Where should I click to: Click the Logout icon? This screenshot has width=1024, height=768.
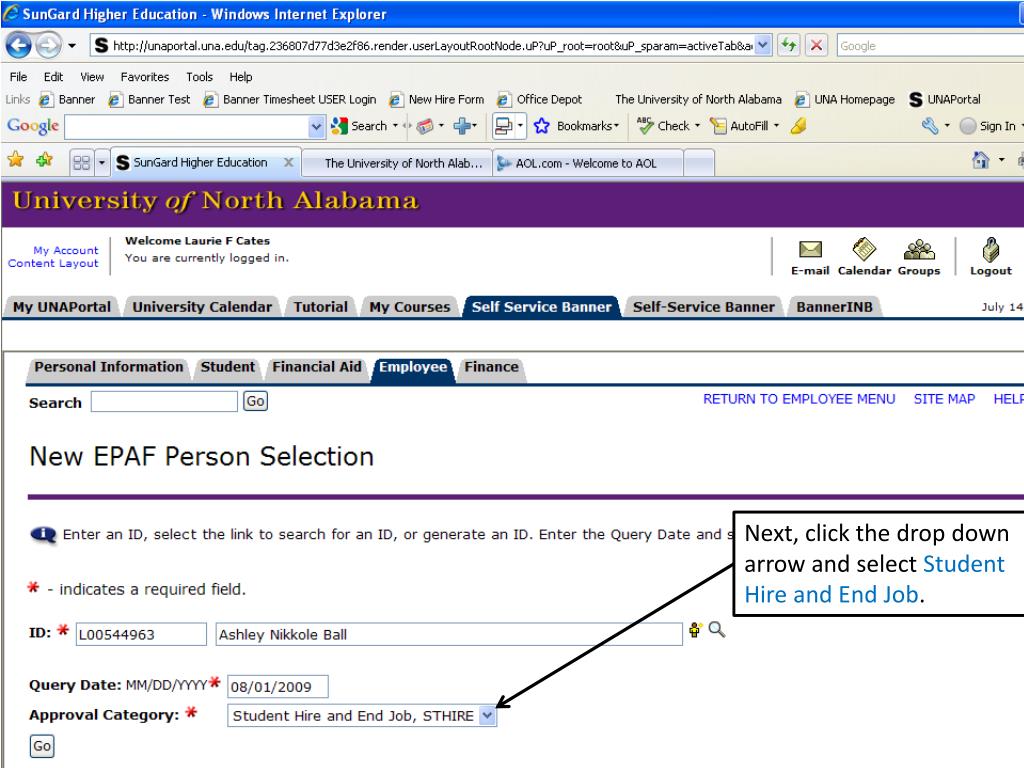coord(991,249)
